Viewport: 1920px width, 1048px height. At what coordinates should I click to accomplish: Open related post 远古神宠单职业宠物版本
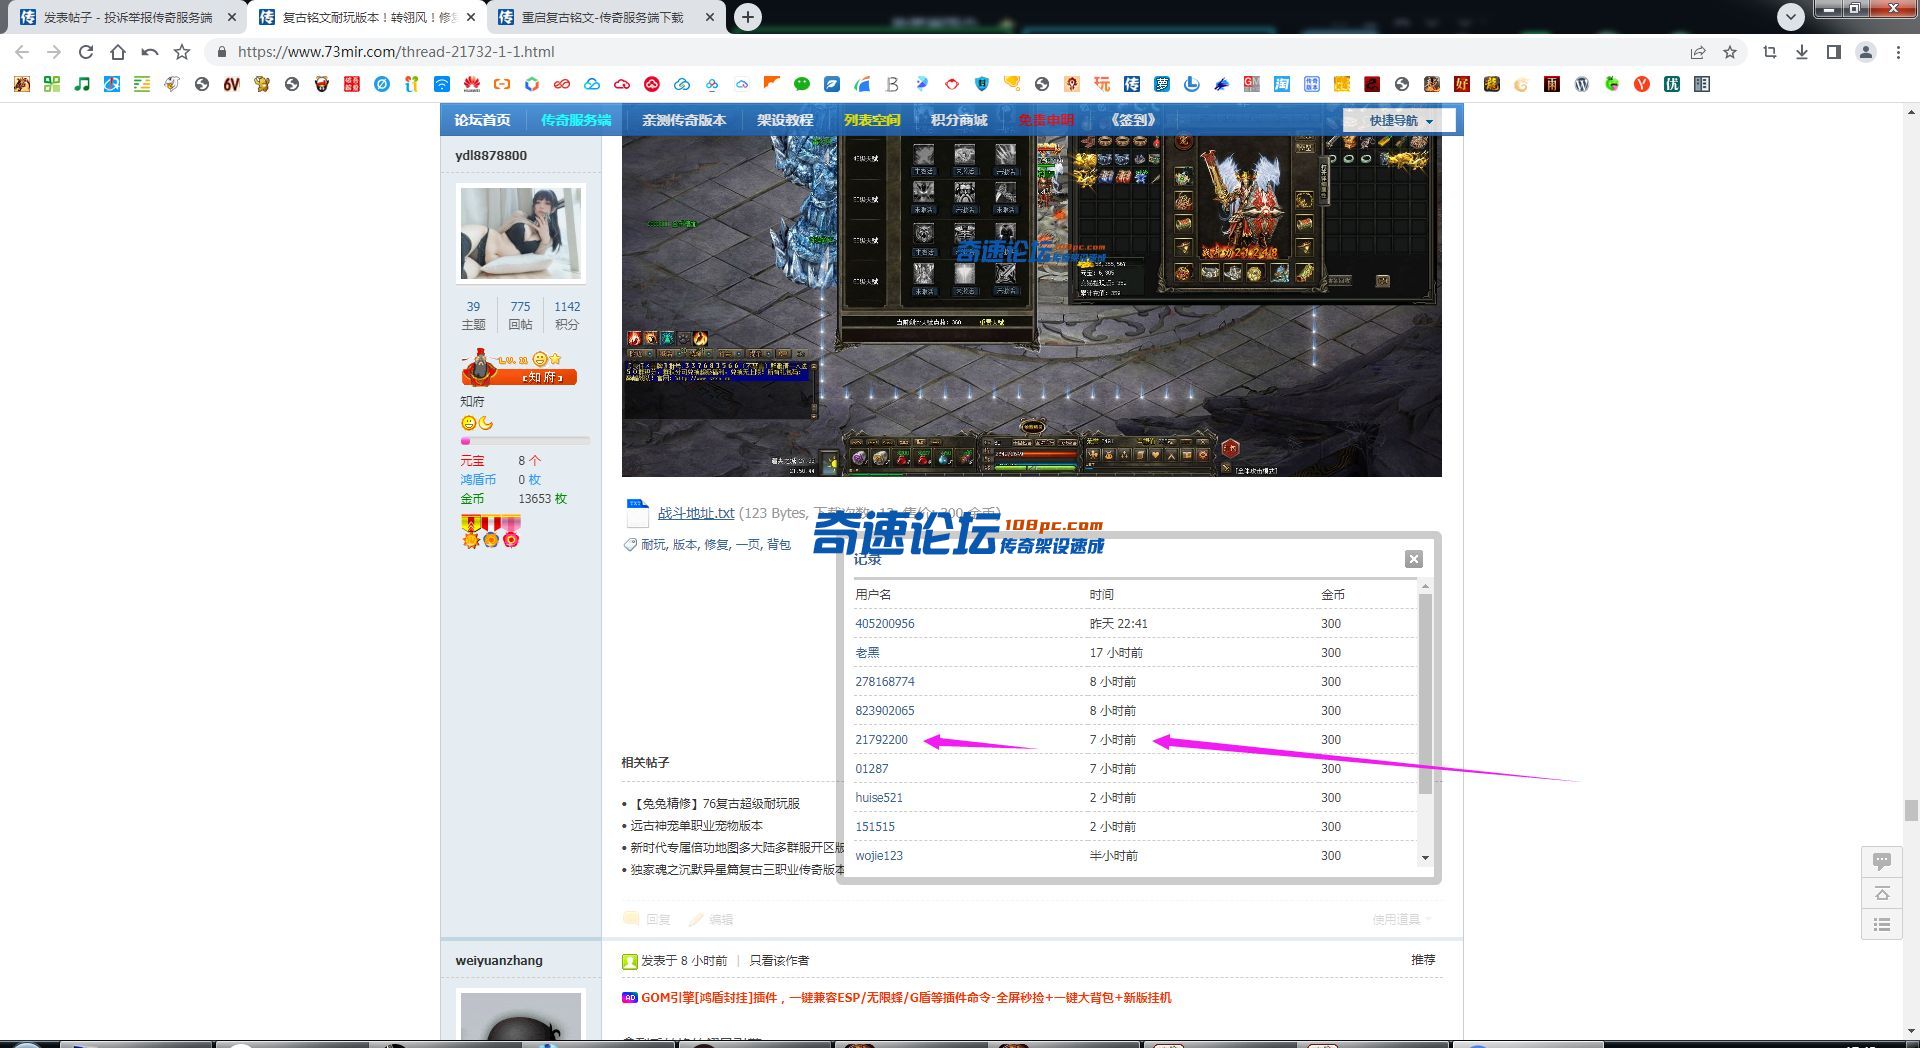coord(696,825)
